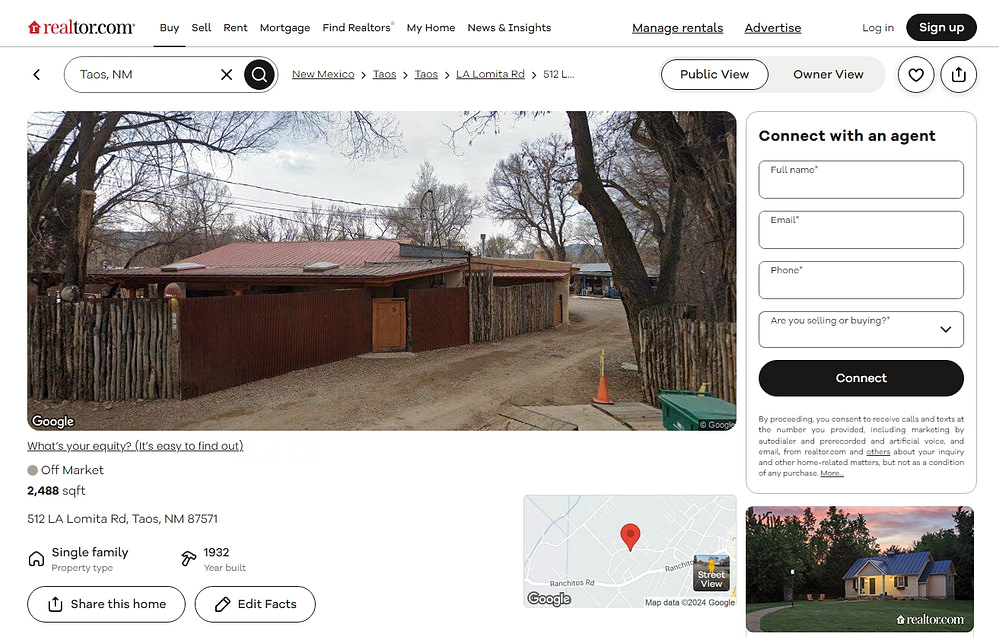Save home with the heart icon
Screen dimensions: 999x637
(916, 75)
